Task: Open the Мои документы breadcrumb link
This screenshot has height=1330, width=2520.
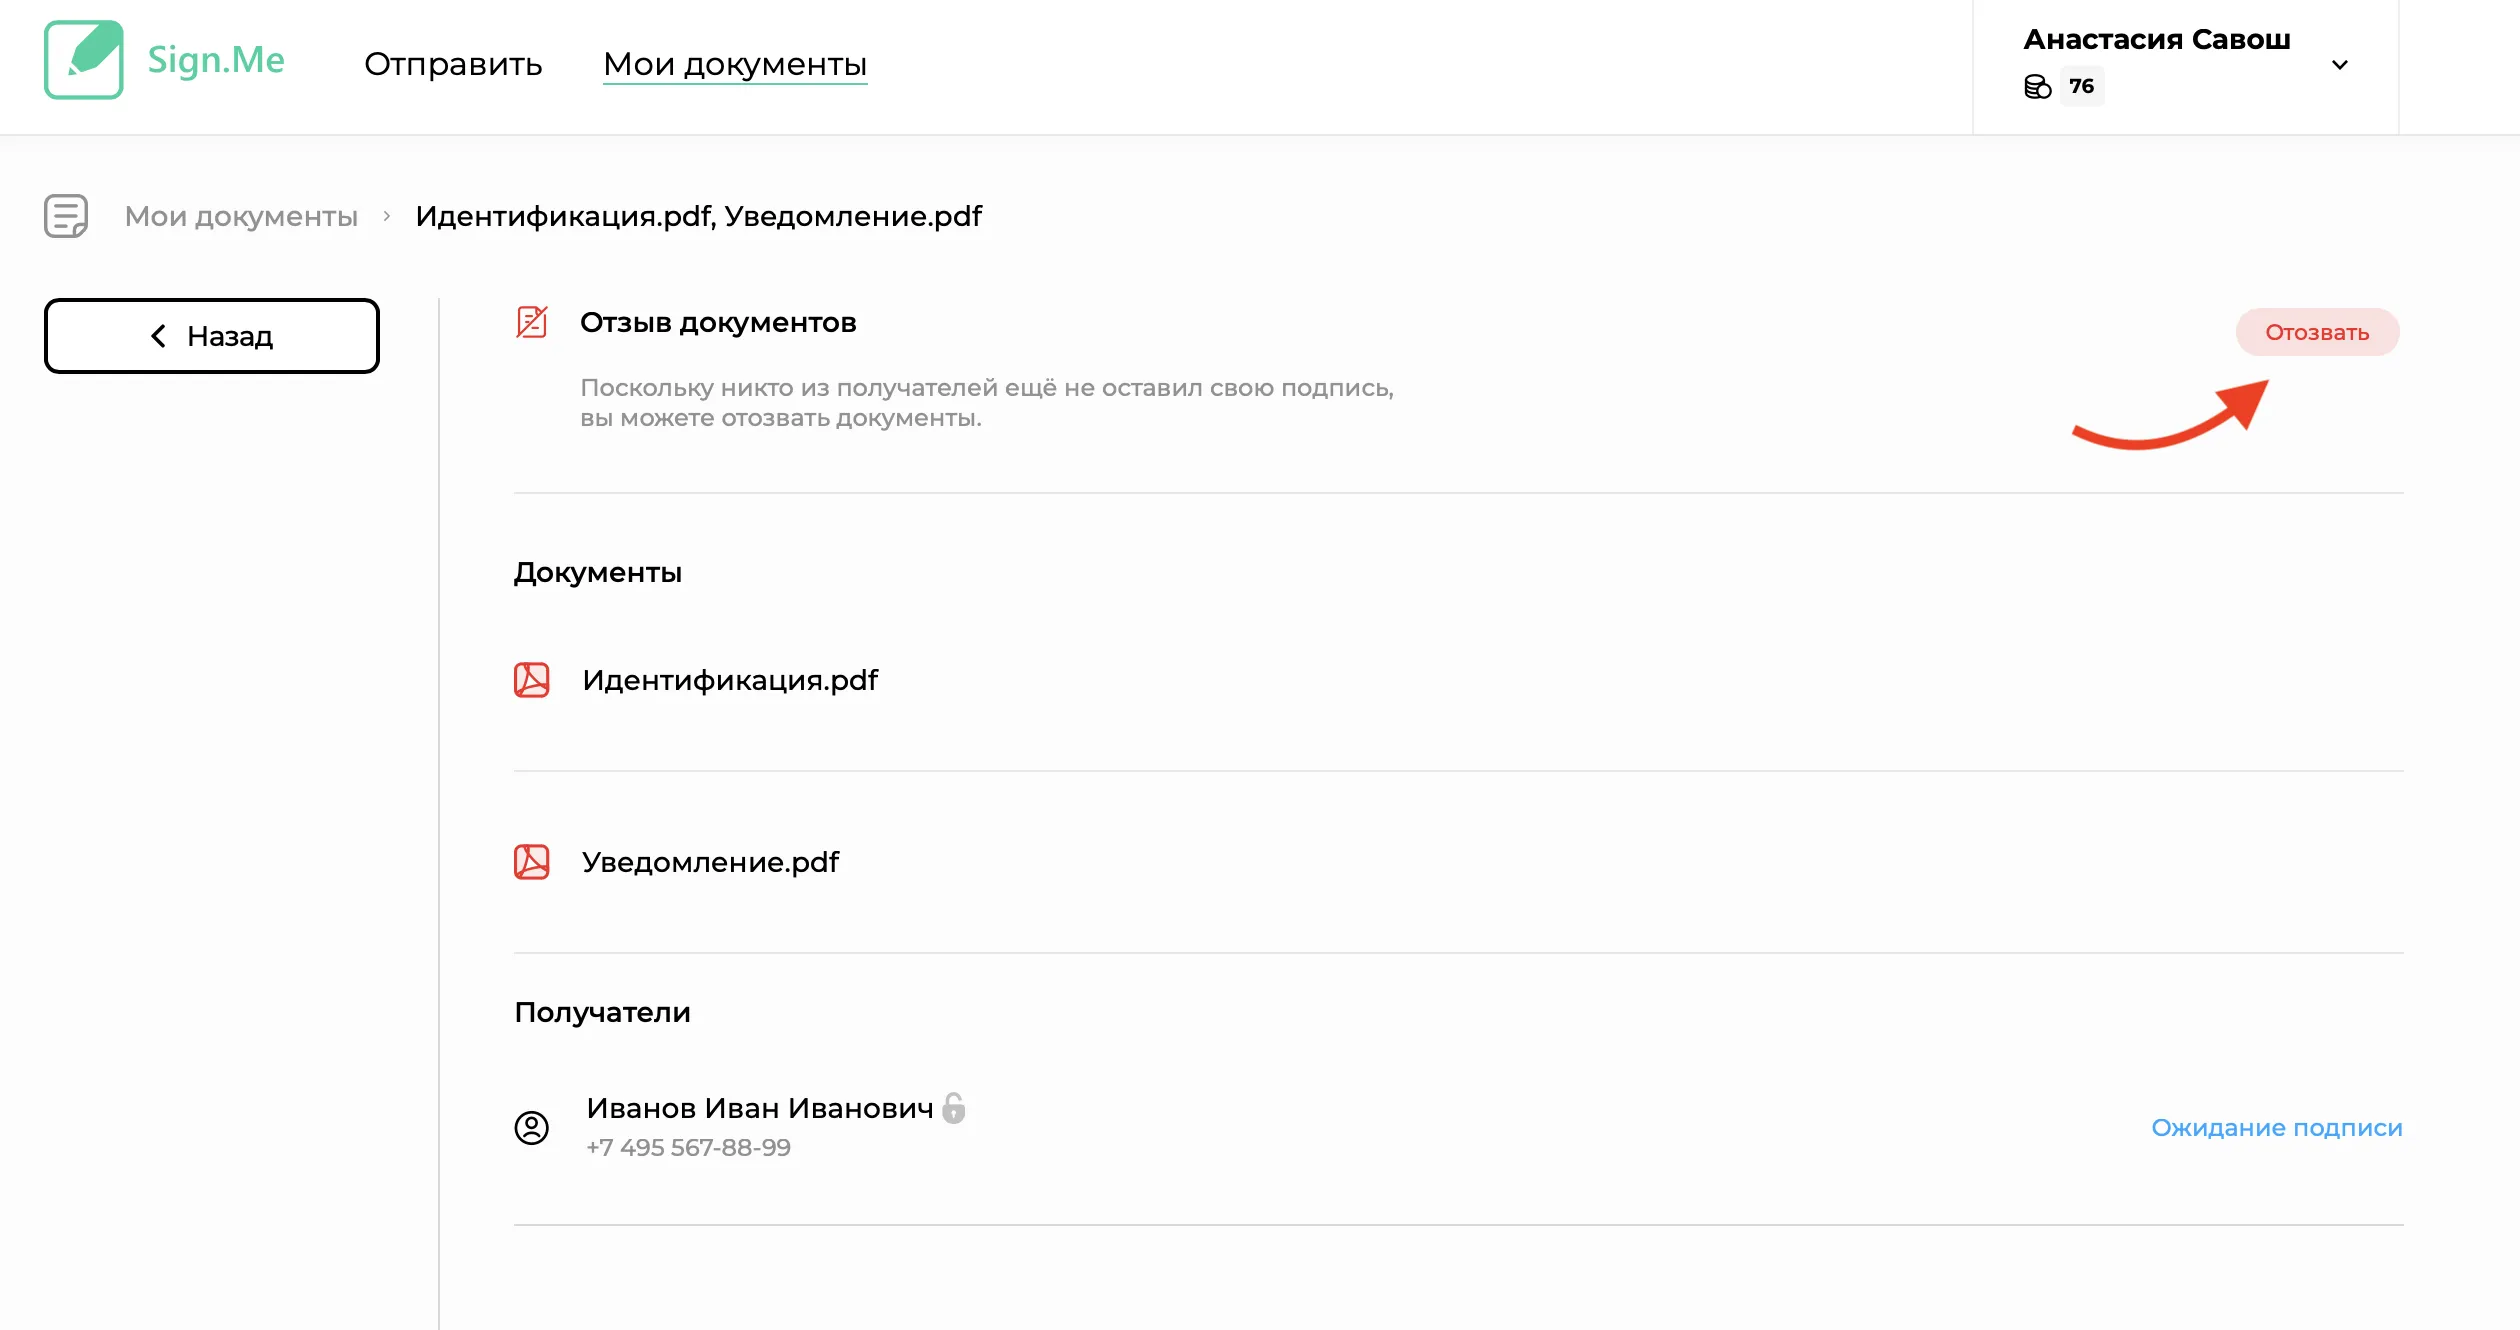Action: tap(241, 216)
